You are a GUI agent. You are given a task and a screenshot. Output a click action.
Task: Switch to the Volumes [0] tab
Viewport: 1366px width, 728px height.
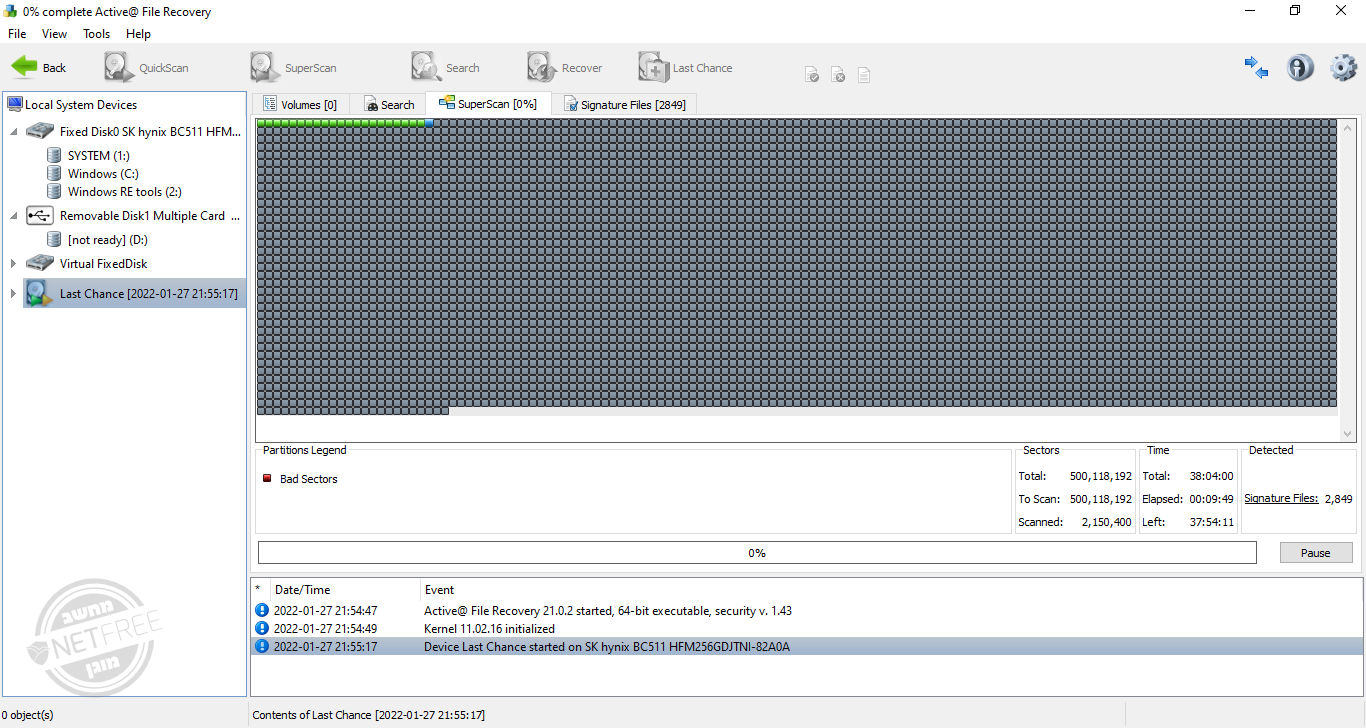tap(300, 104)
